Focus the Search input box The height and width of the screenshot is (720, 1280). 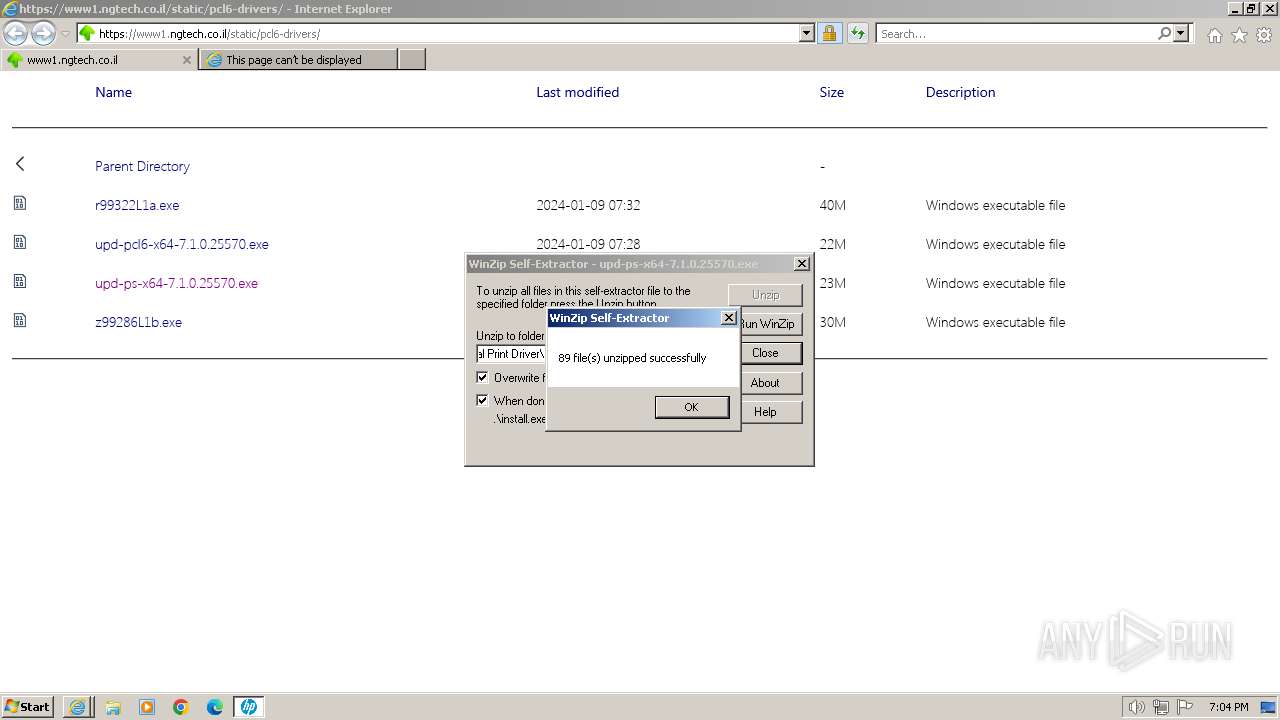1016,34
